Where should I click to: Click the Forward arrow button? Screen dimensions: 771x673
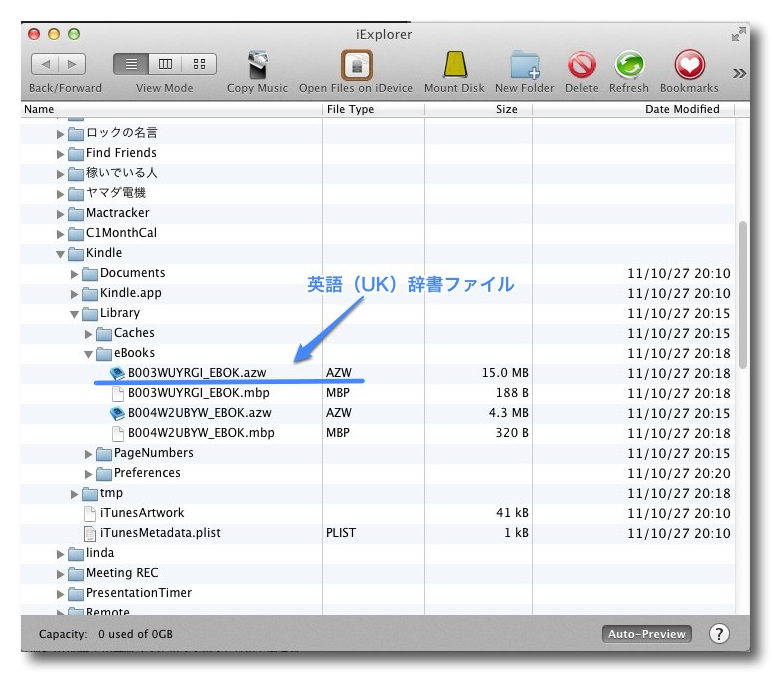click(x=72, y=64)
